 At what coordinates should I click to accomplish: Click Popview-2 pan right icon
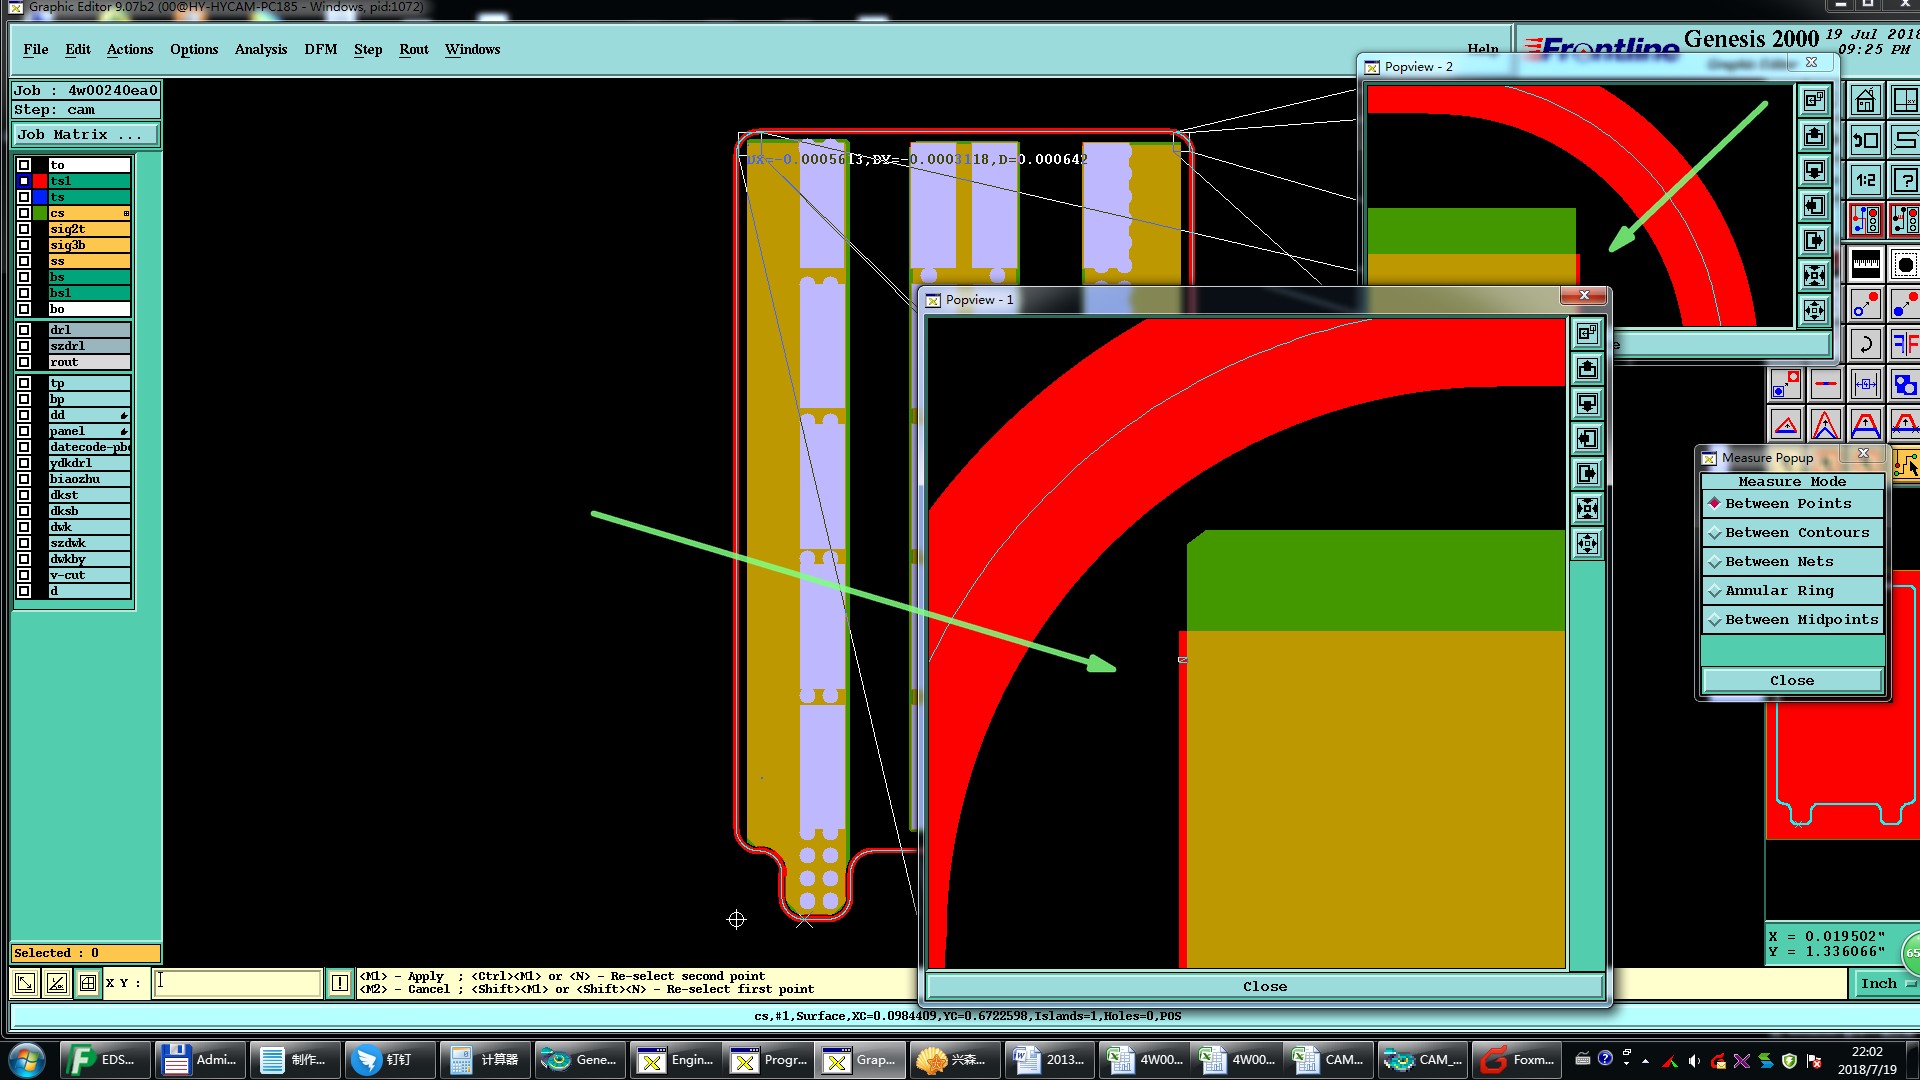pos(1814,241)
